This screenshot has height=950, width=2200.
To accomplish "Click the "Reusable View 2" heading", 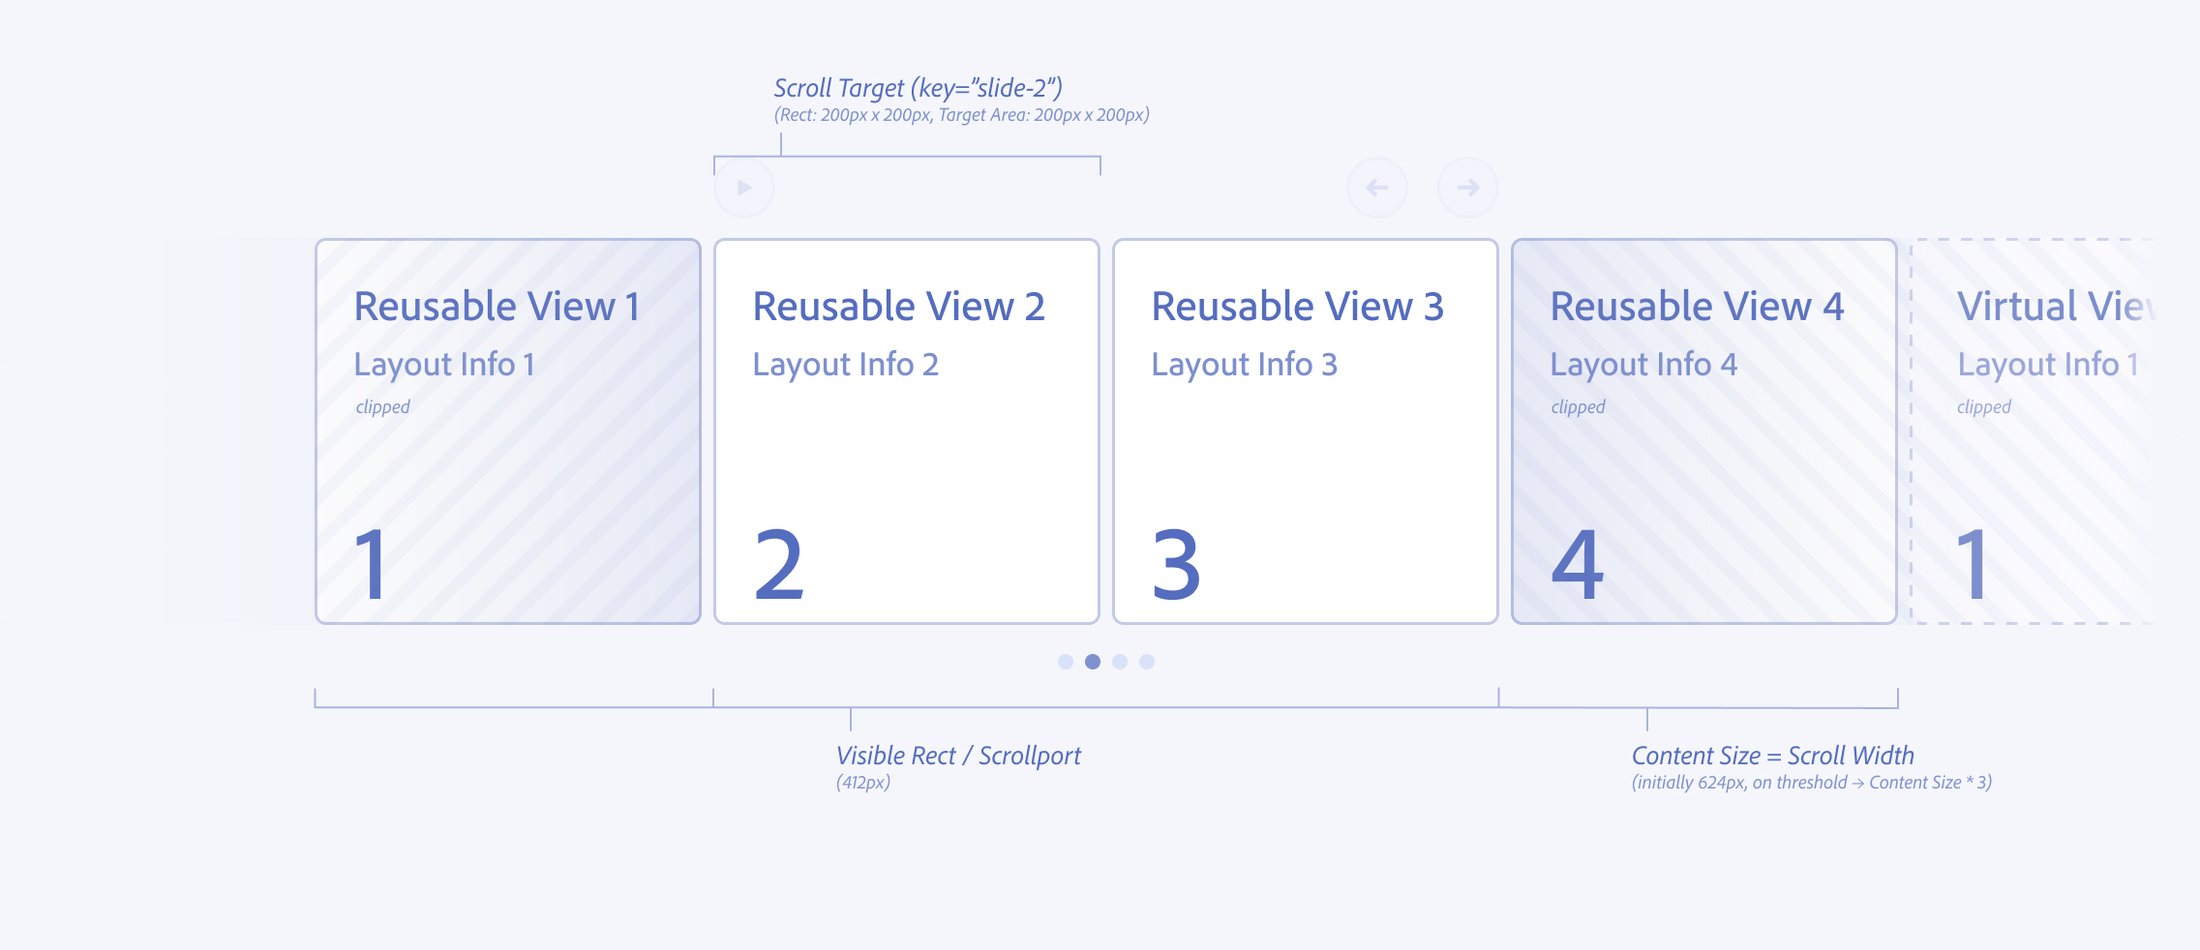I will coord(898,306).
